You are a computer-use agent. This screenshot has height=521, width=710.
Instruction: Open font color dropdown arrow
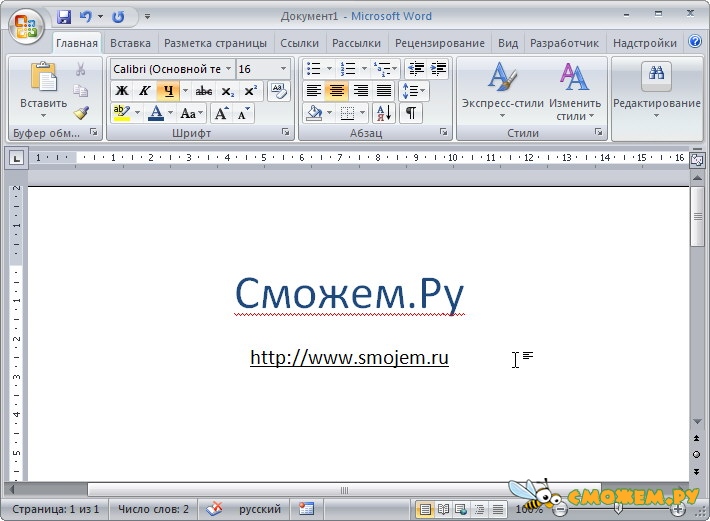(x=170, y=113)
